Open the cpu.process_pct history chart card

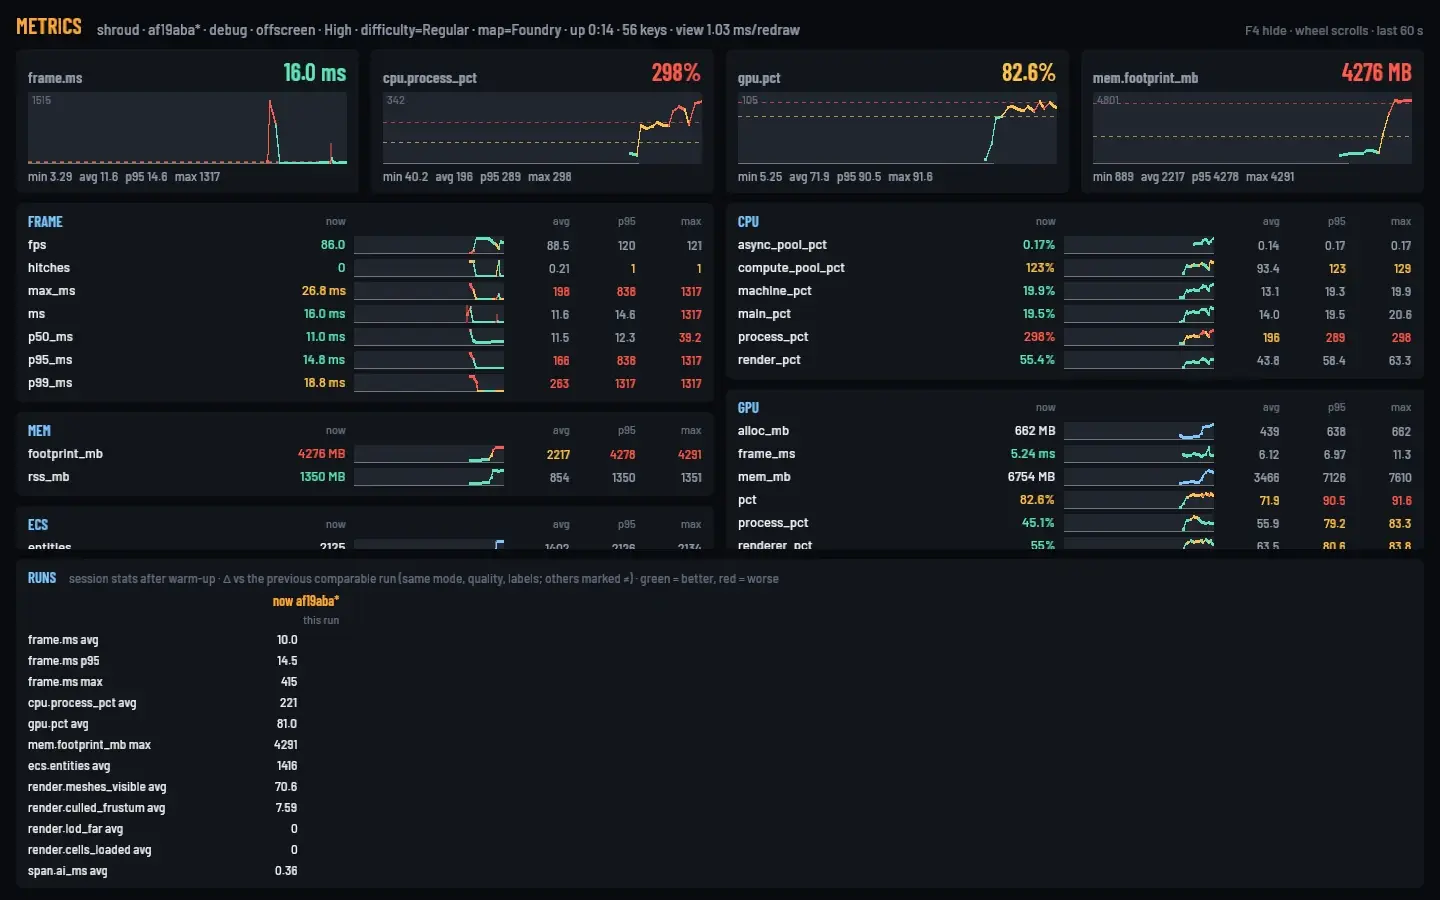pyautogui.click(x=542, y=121)
